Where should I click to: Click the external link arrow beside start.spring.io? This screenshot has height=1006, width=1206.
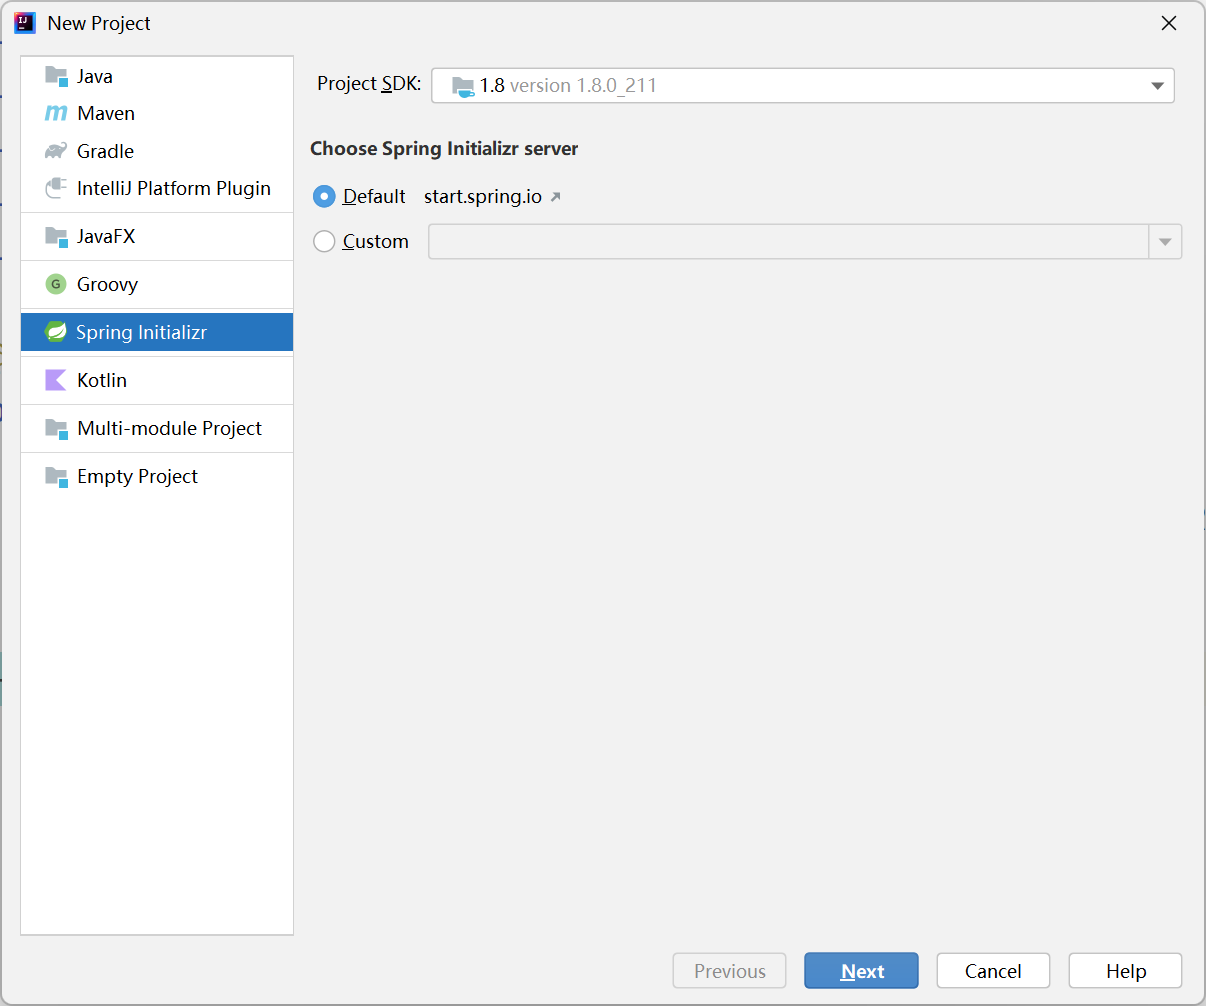556,197
